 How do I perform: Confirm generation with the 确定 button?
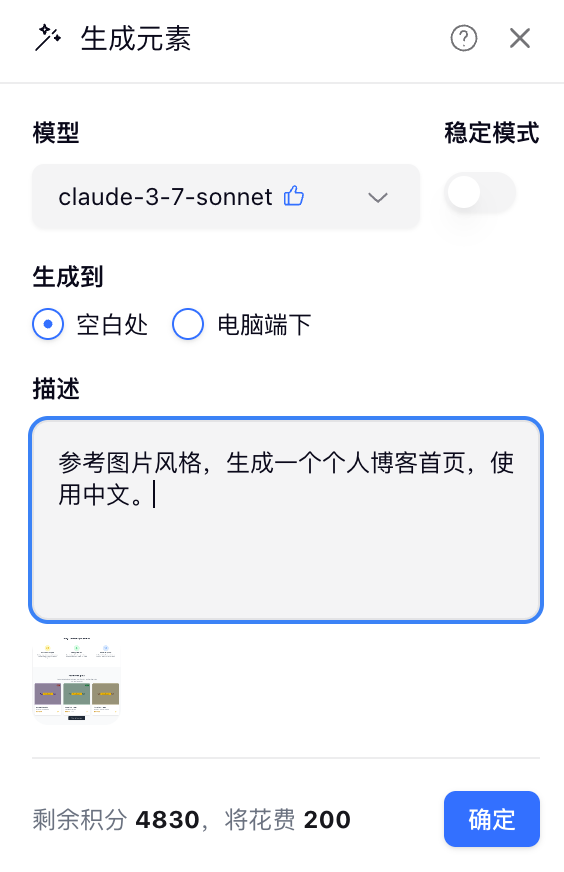pos(492,819)
